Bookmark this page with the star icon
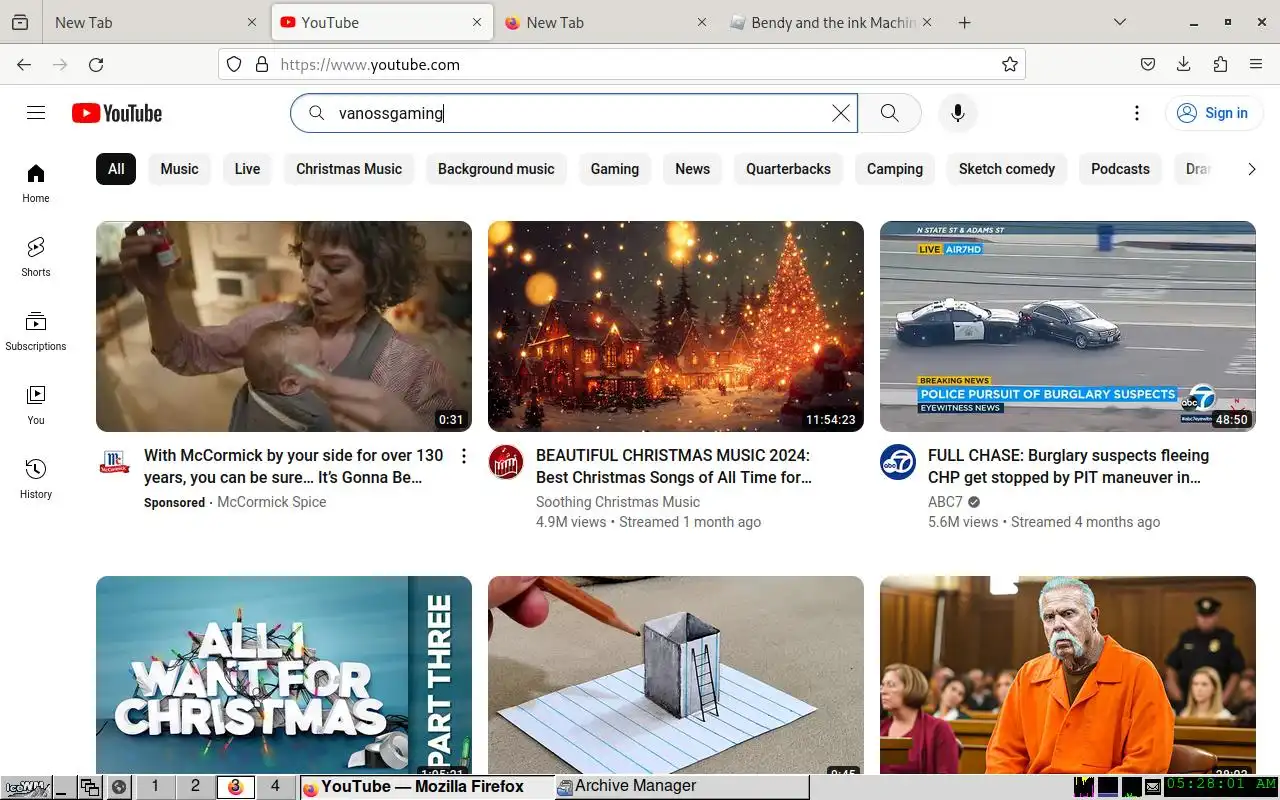The image size is (1280, 800). (x=1010, y=64)
